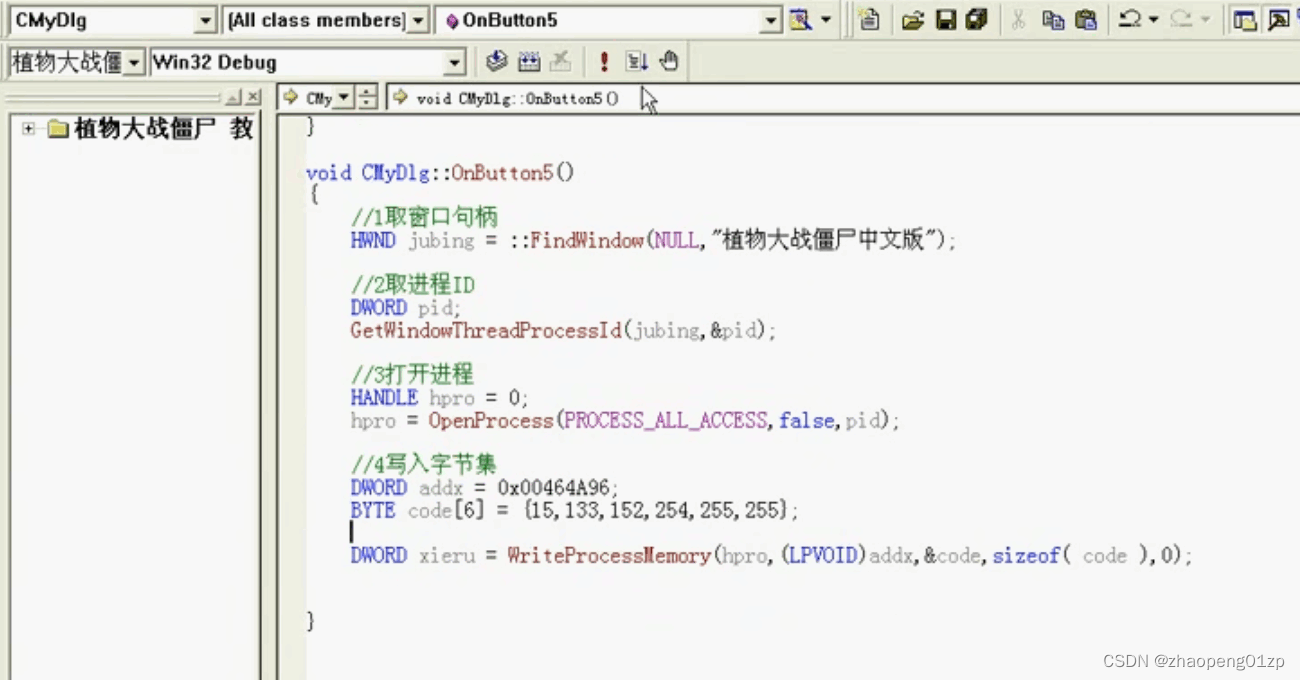
Task: Click the FindWindow call in code
Action: [x=587, y=241]
